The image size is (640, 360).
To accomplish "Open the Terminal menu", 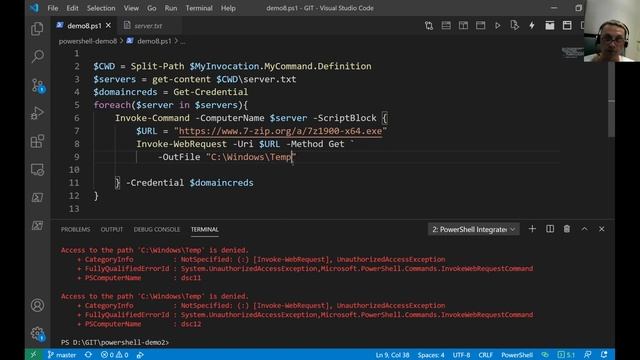I will tap(199, 8).
